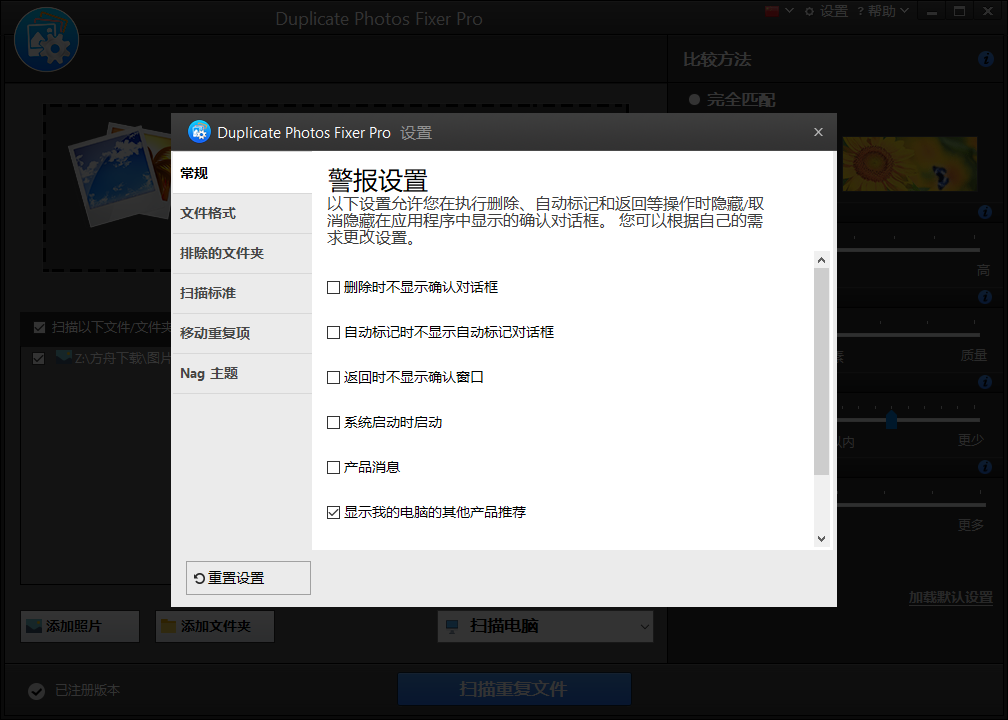
Task: Click the slider track above 高 label
Action: pyautogui.click(x=908, y=249)
